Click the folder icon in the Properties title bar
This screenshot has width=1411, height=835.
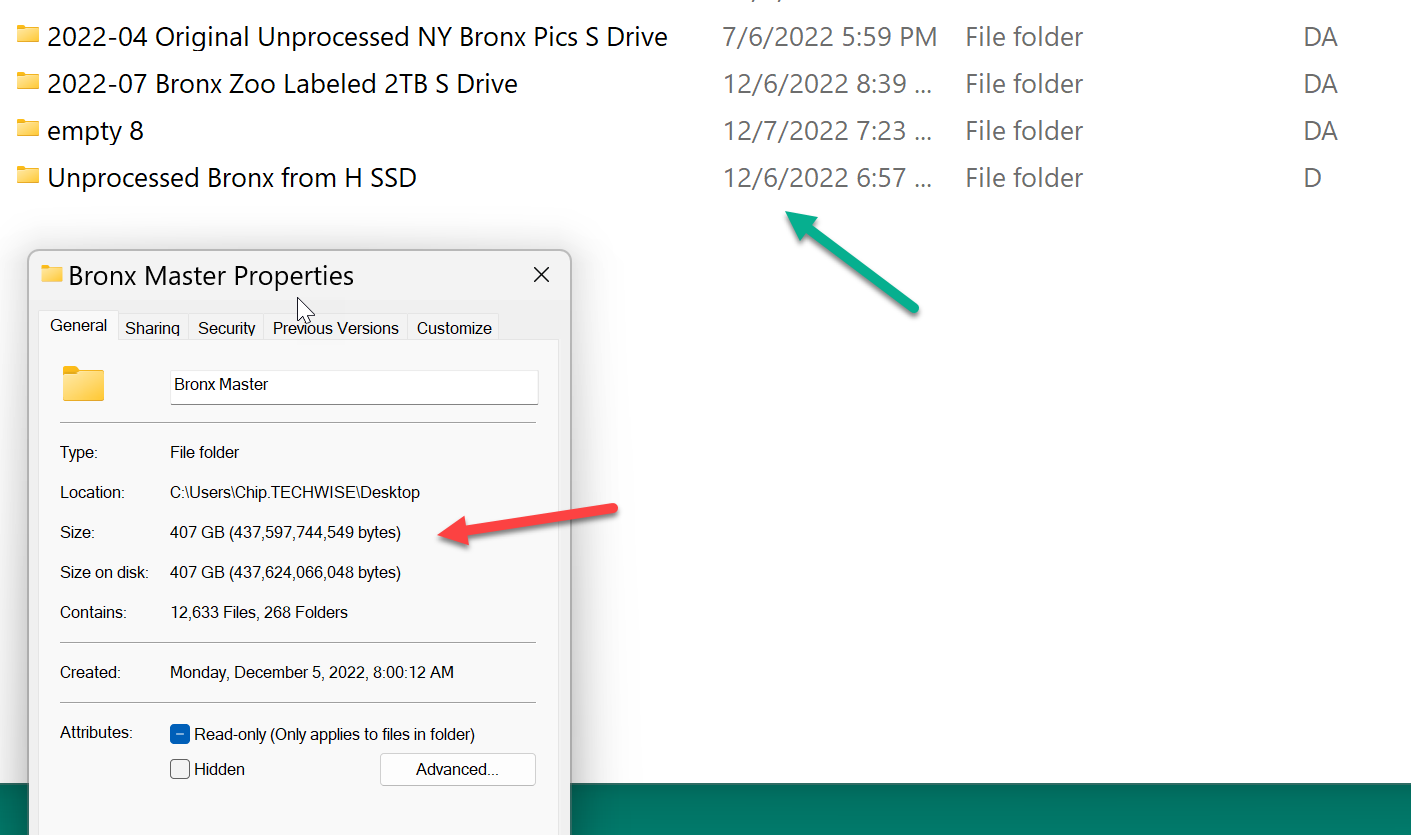click(47, 274)
